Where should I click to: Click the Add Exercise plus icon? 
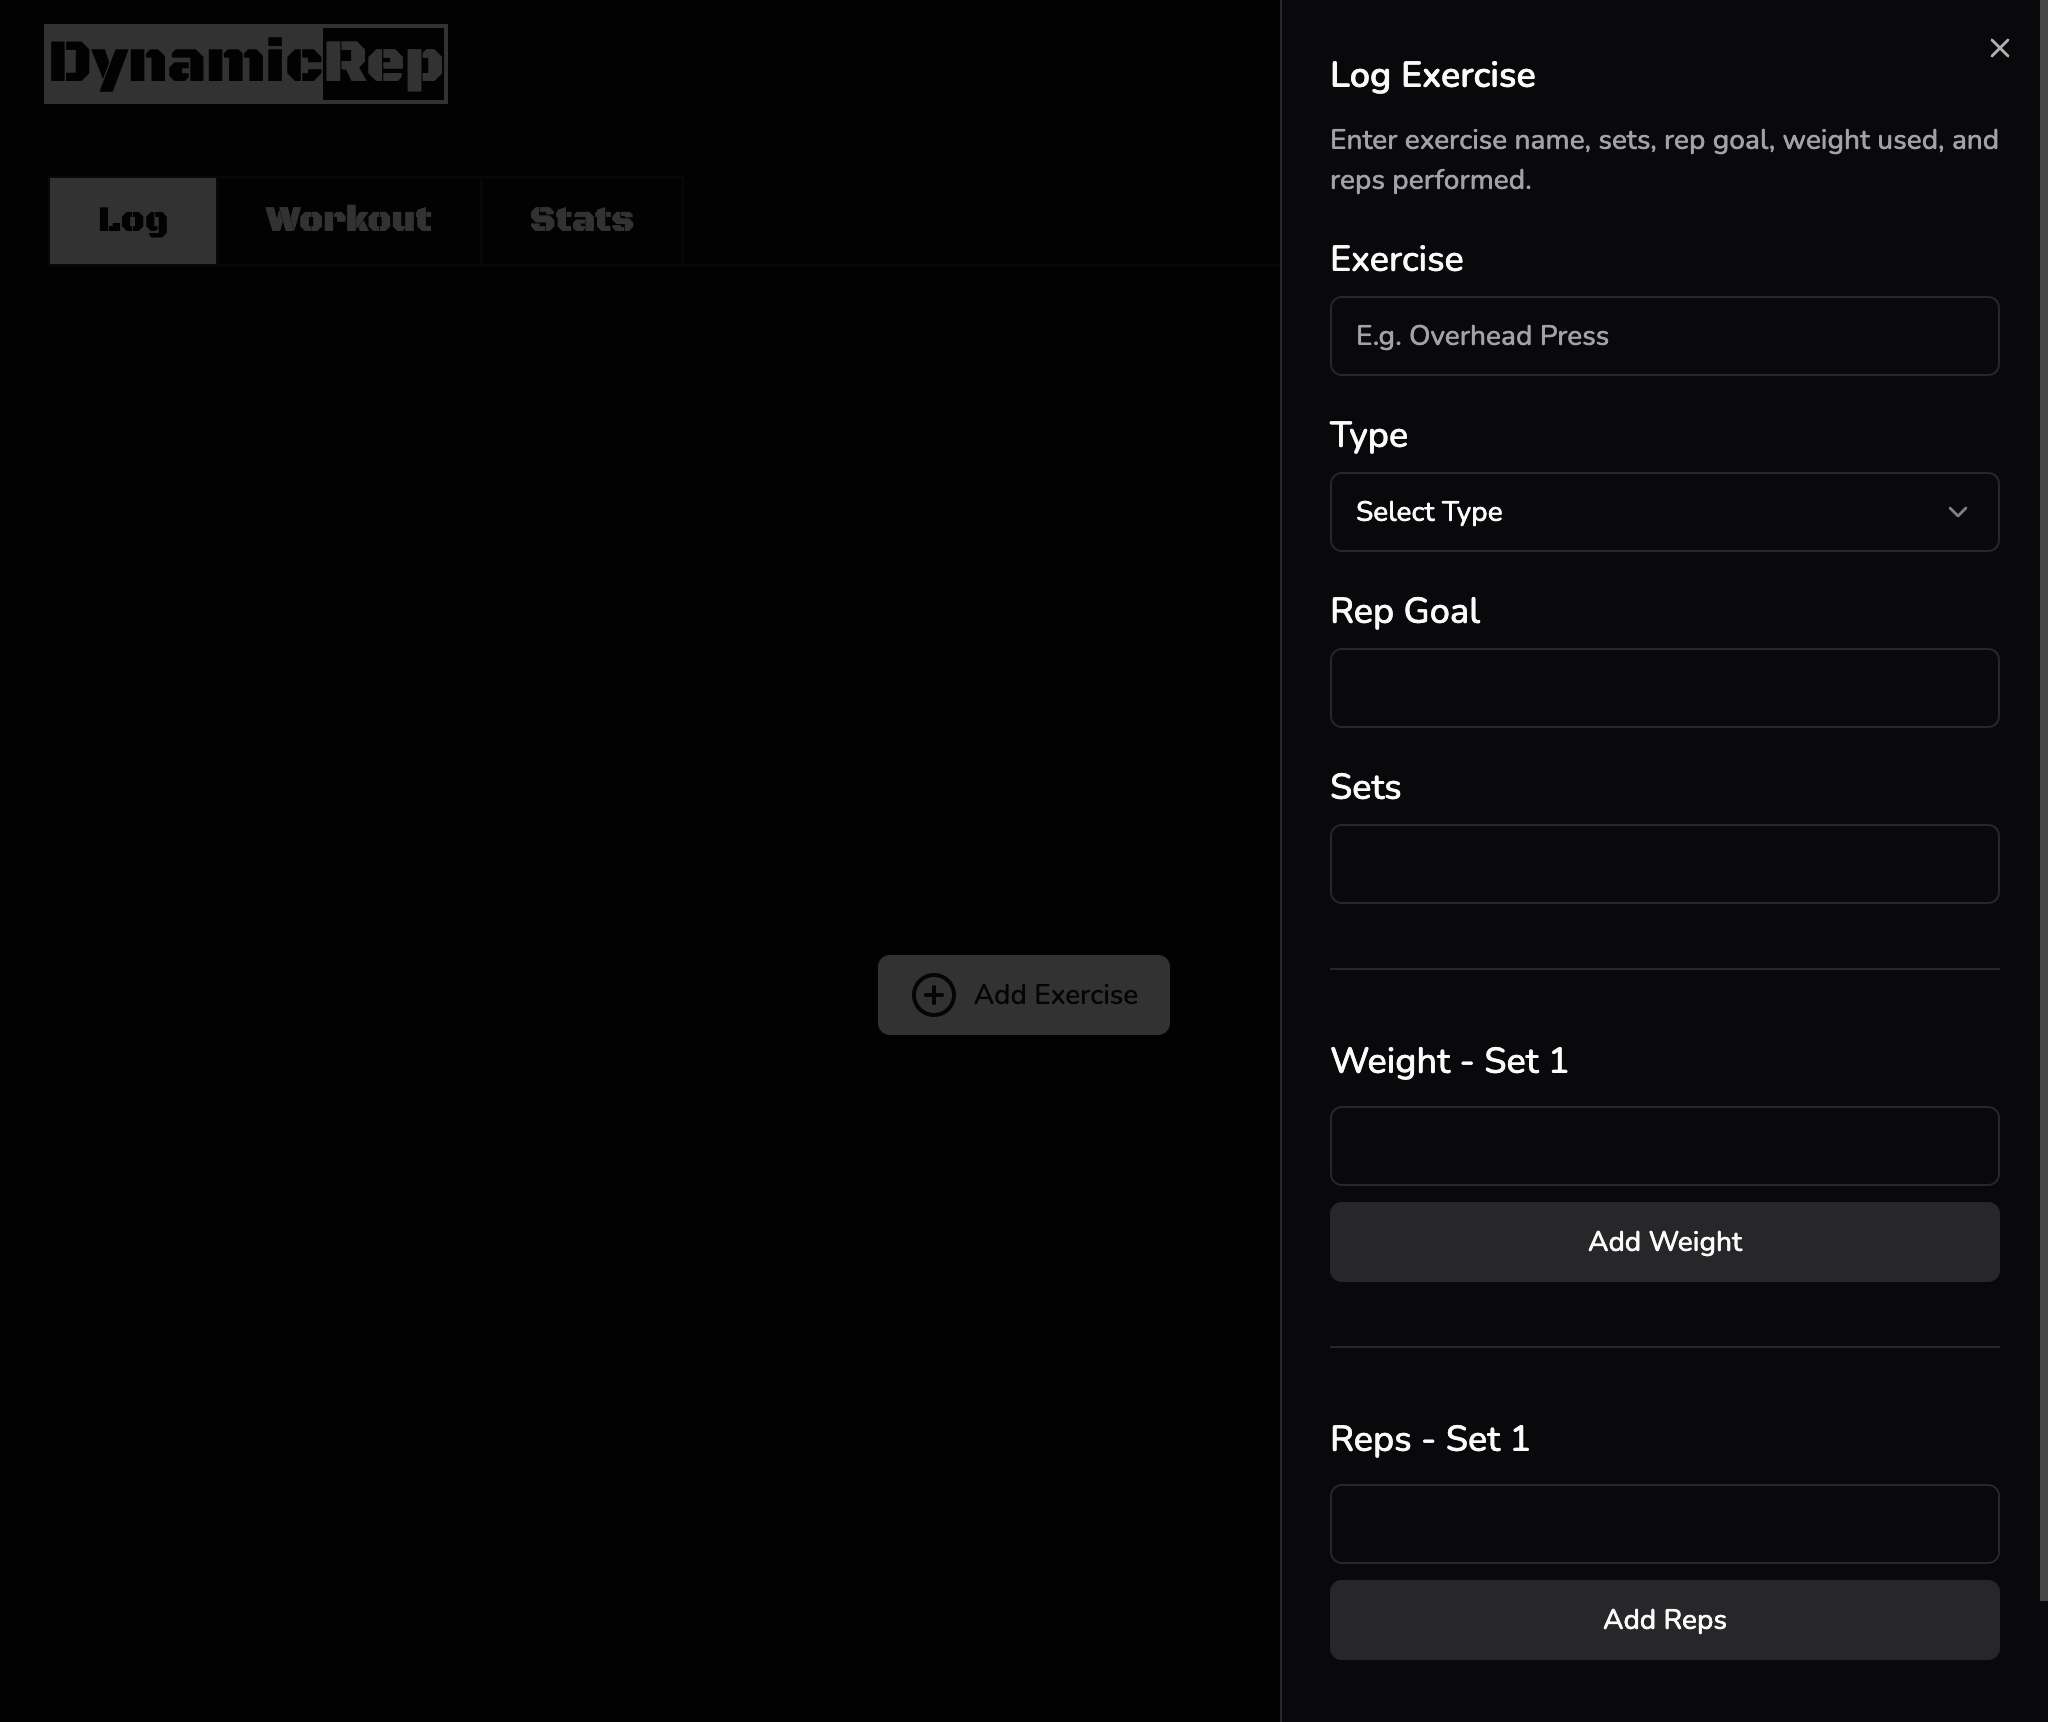coord(933,994)
